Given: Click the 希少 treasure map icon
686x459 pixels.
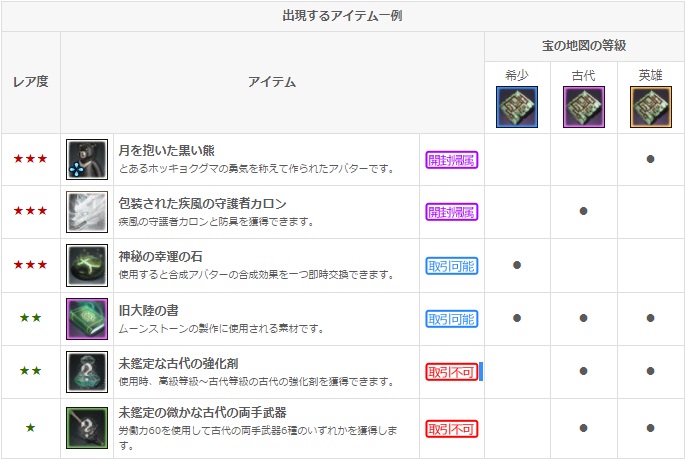Looking at the screenshot, I should click(x=517, y=107).
